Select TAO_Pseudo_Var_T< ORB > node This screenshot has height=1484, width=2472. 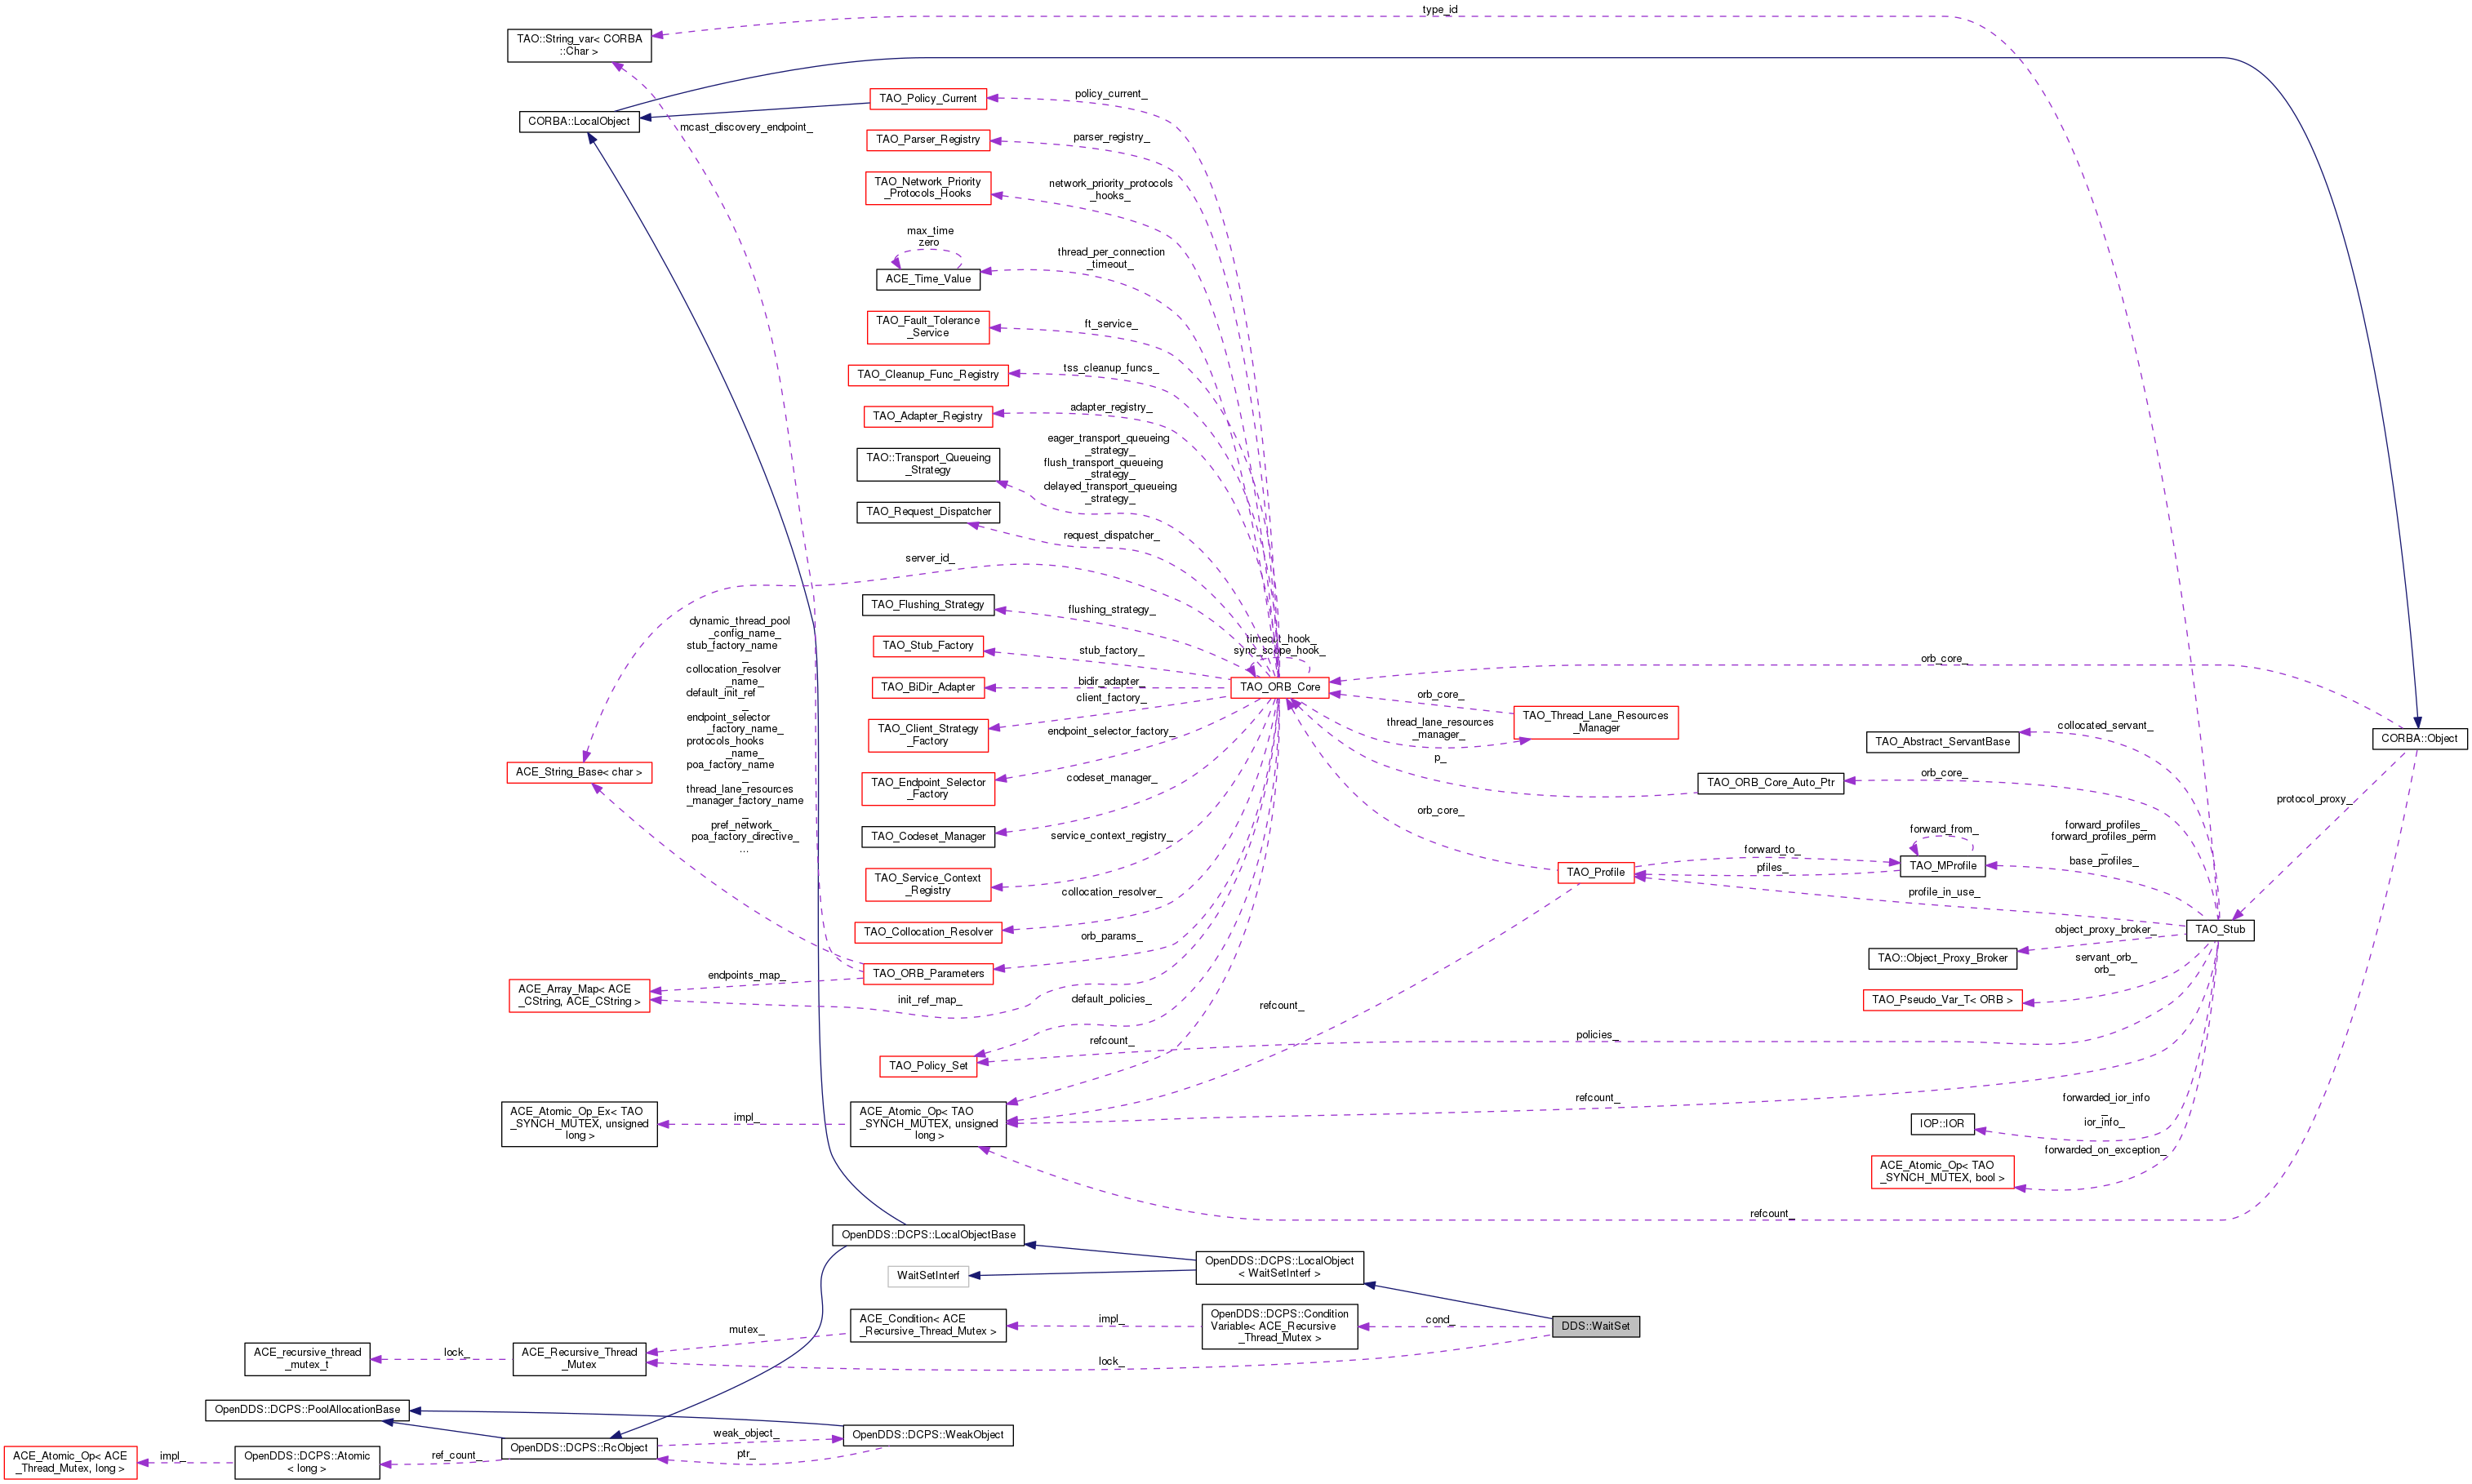click(1942, 1000)
